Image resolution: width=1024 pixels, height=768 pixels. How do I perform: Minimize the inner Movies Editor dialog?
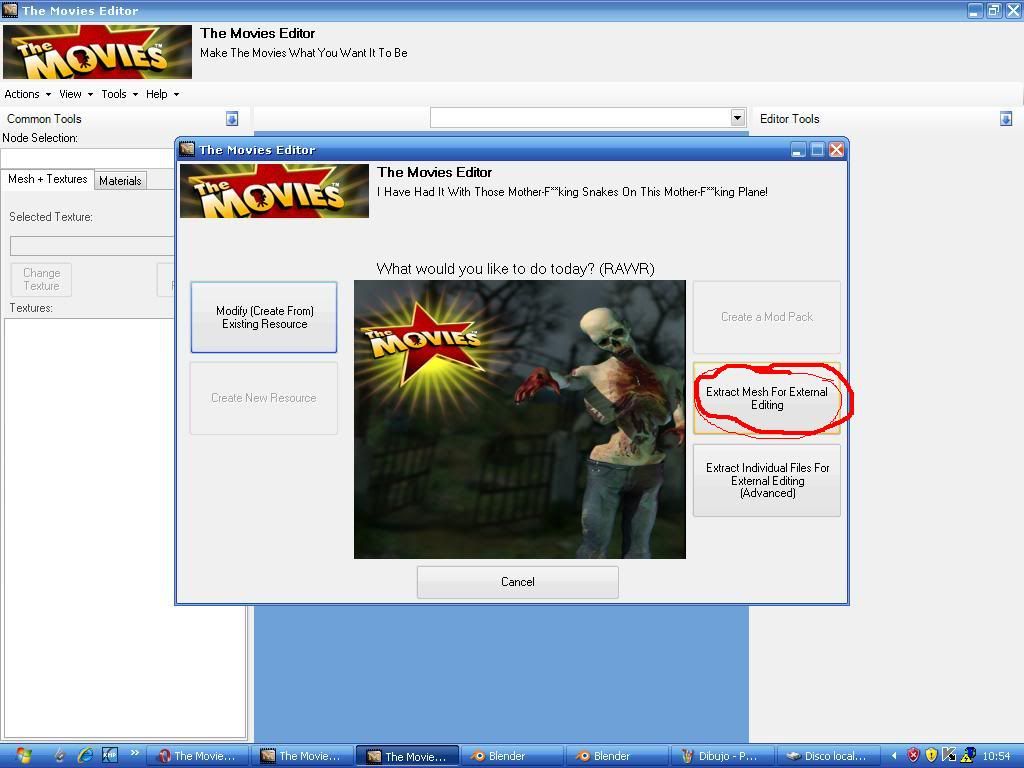[798, 150]
